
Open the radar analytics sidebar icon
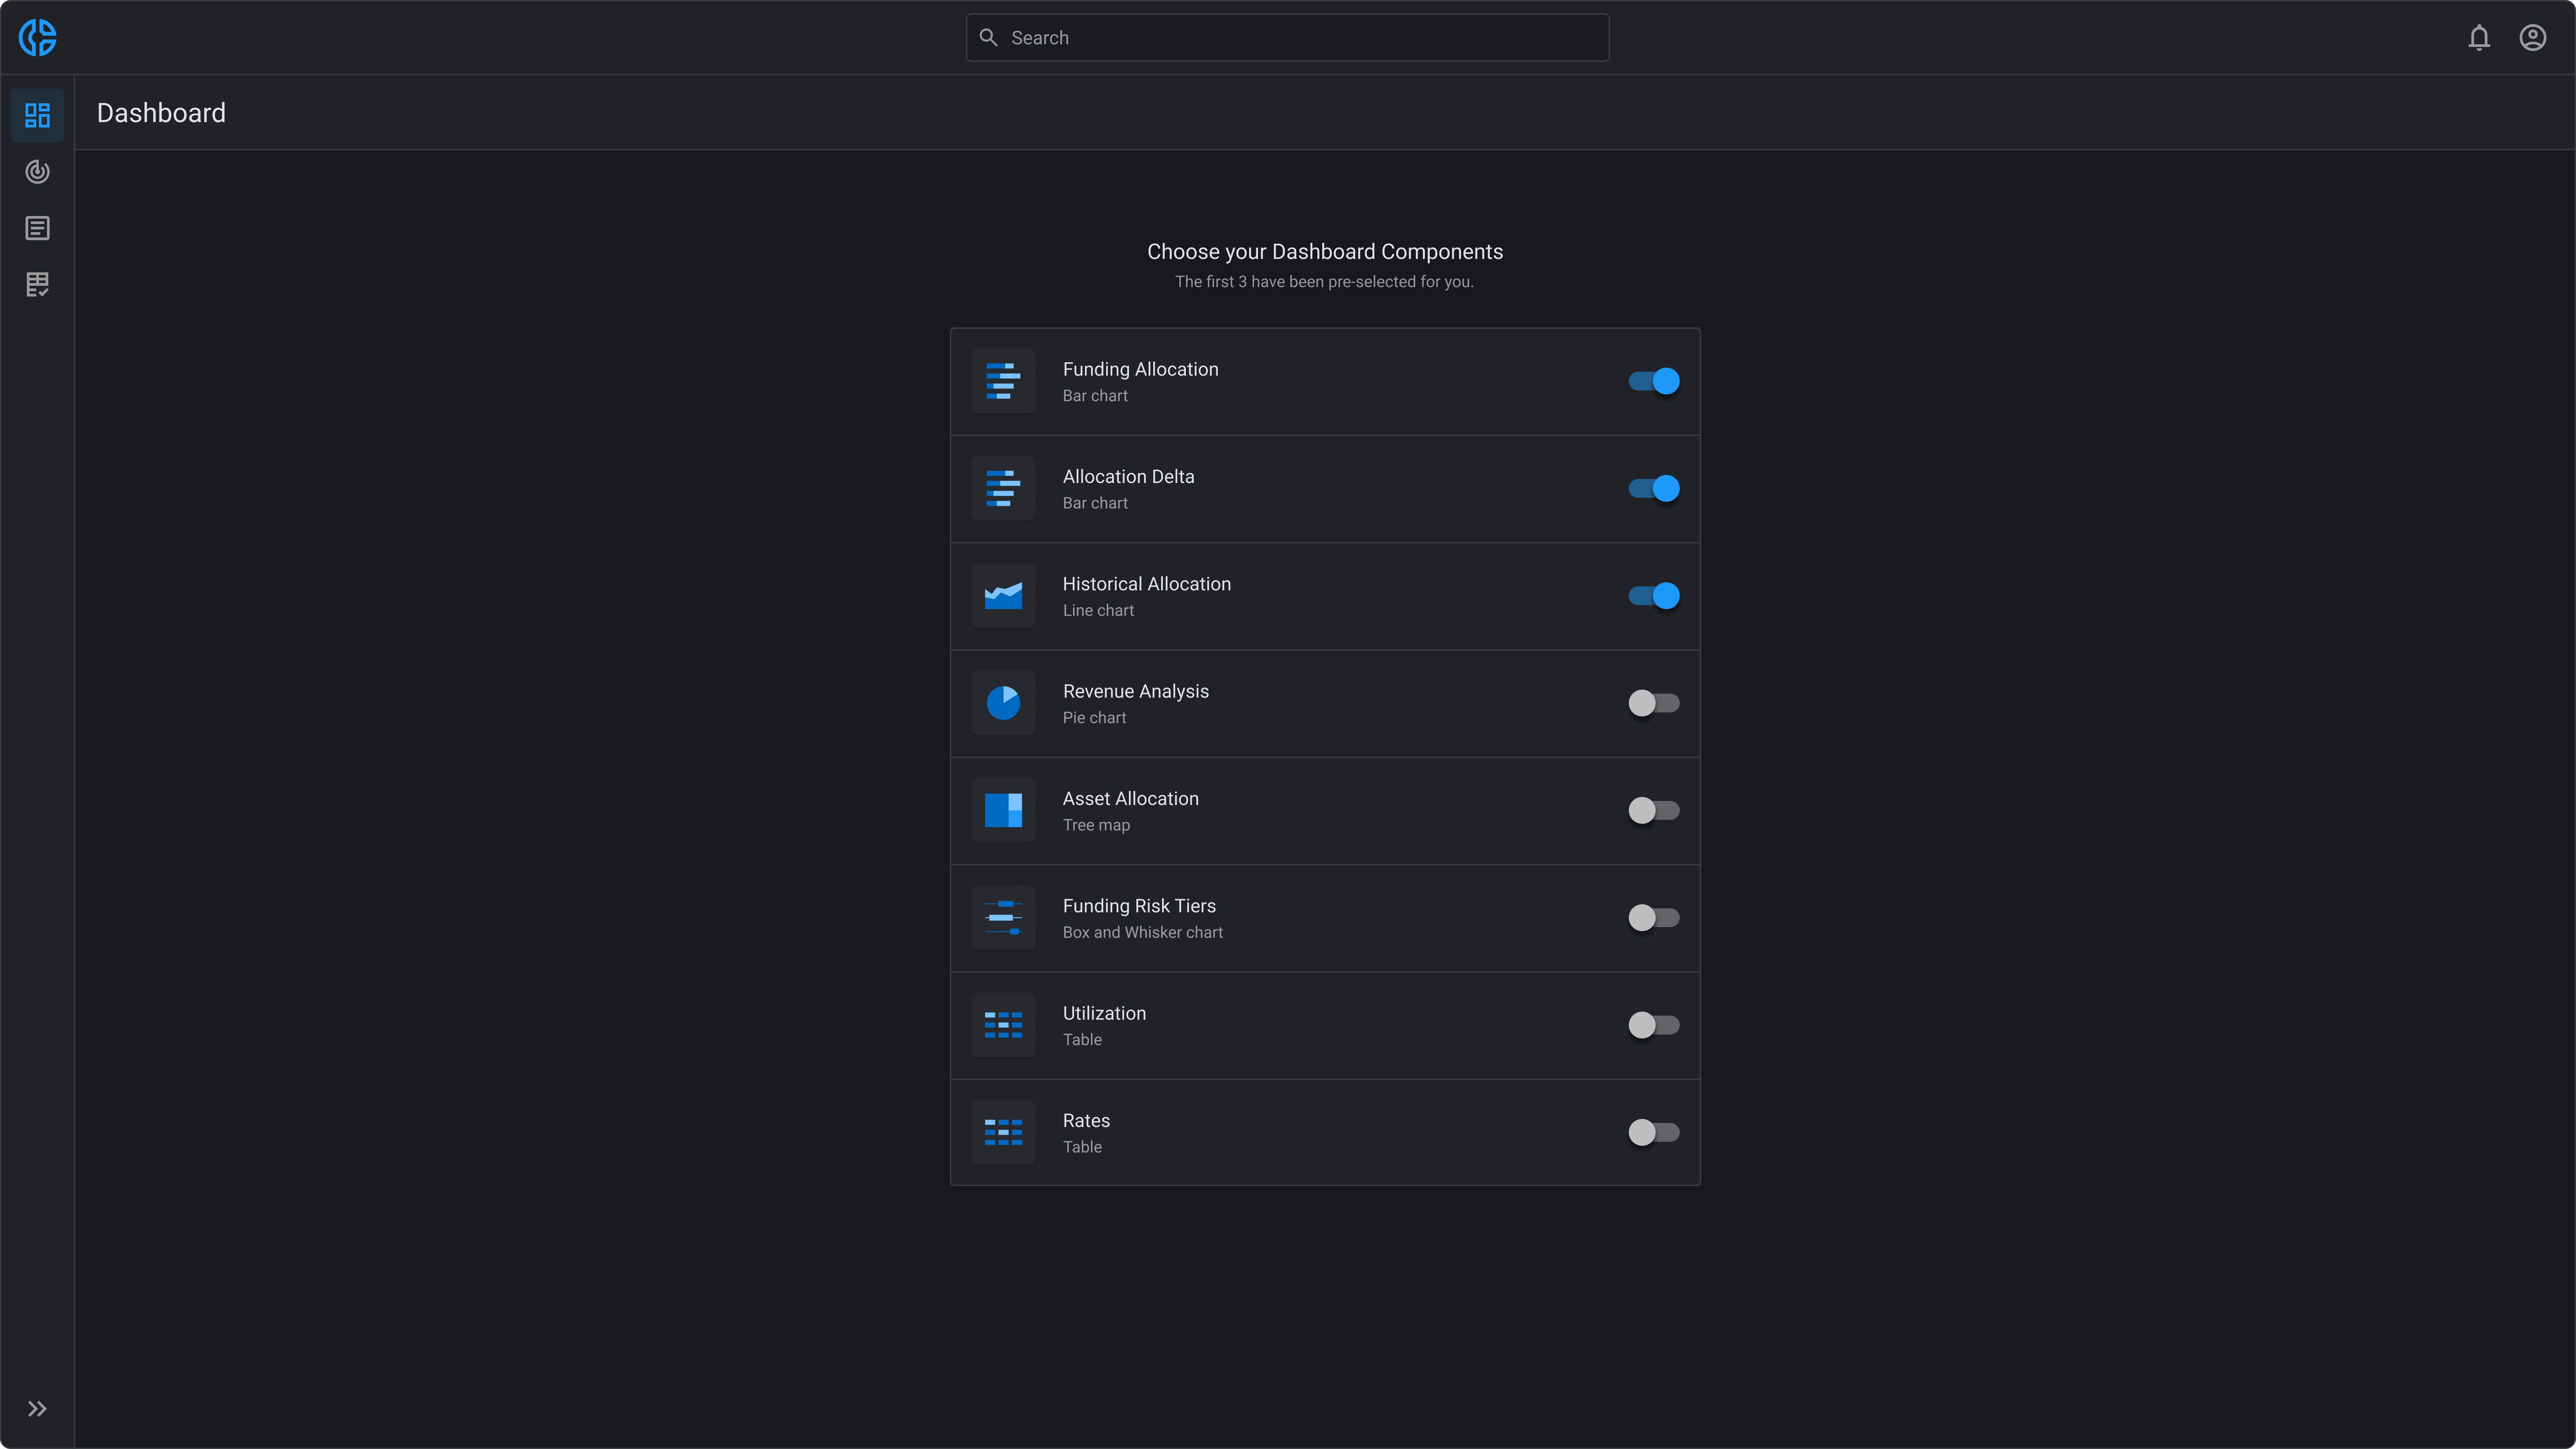coord(37,172)
